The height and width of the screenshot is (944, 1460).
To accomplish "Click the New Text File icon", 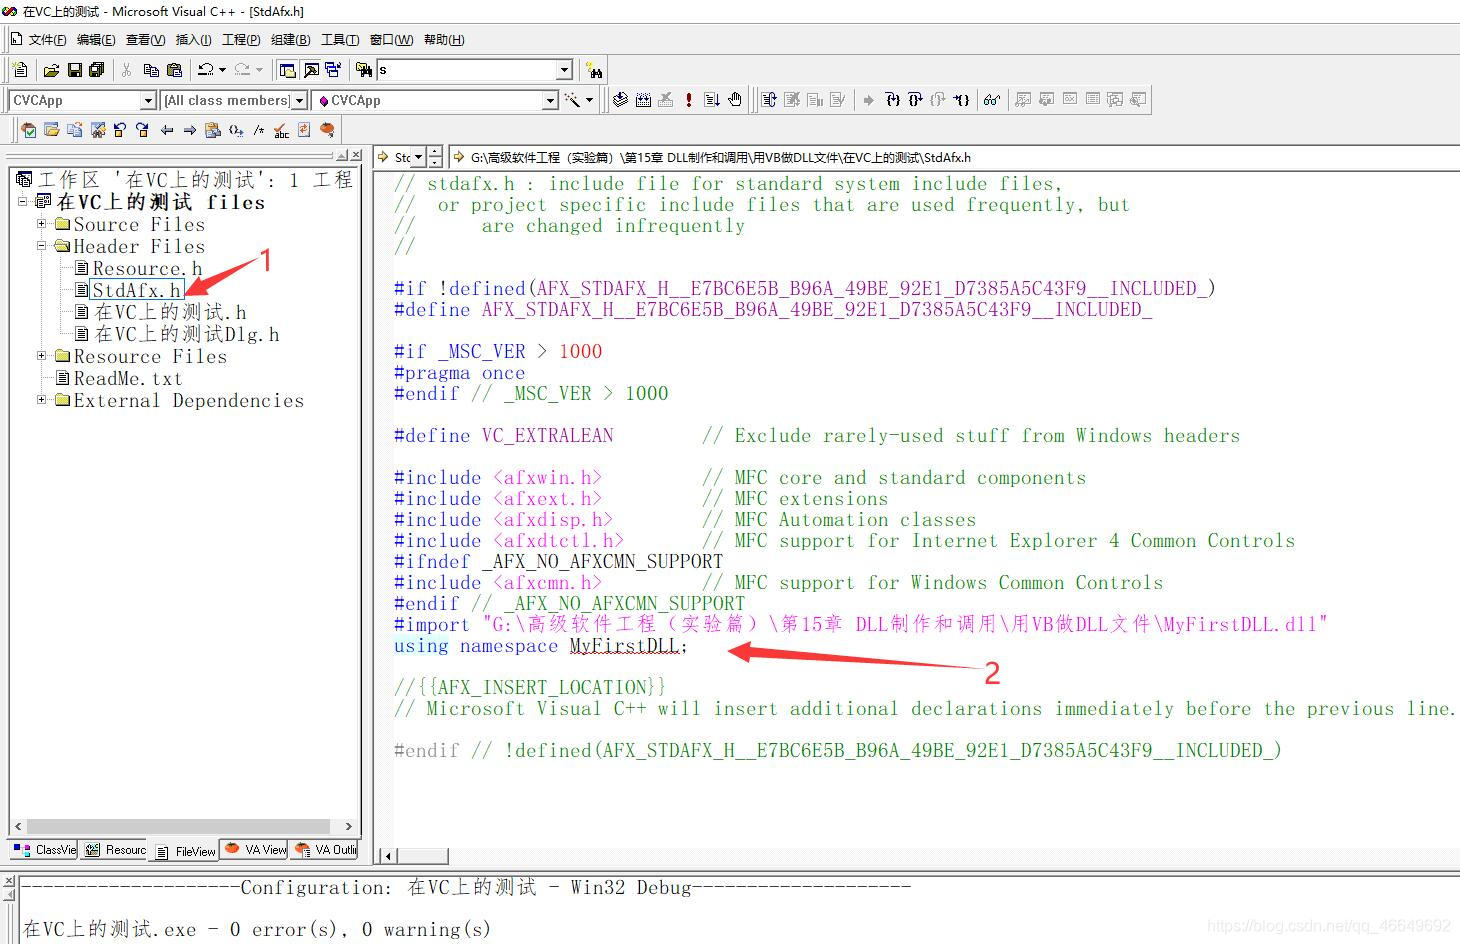I will [x=20, y=70].
